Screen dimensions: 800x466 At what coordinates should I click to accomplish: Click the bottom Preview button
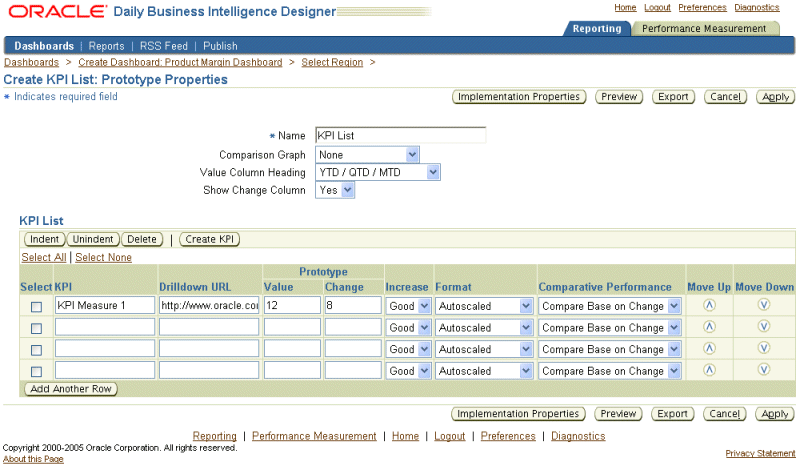click(x=618, y=414)
